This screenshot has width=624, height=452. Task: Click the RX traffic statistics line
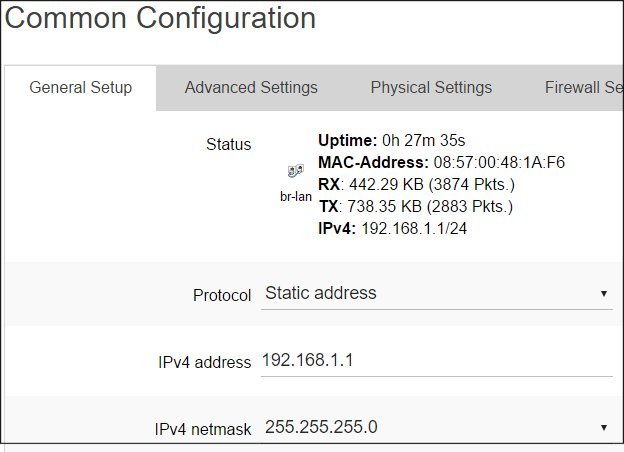pyautogui.click(x=416, y=185)
